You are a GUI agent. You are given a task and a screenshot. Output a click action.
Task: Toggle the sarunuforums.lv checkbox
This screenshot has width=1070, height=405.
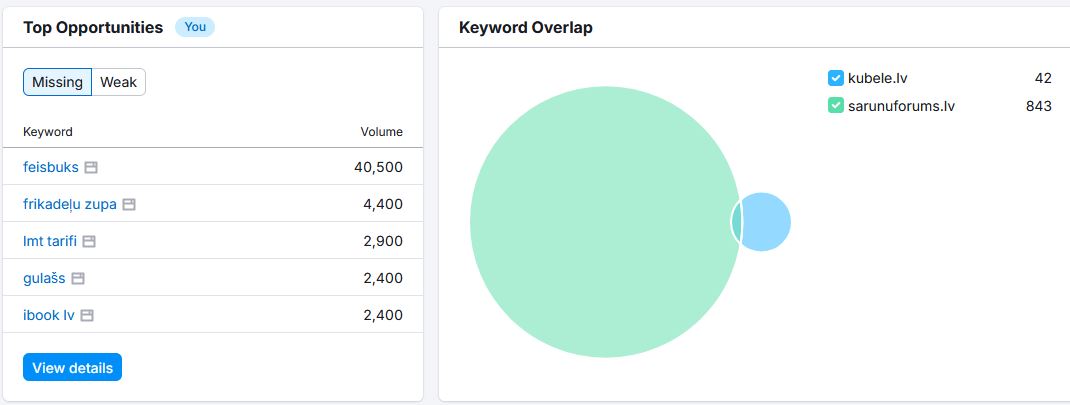tap(836, 105)
